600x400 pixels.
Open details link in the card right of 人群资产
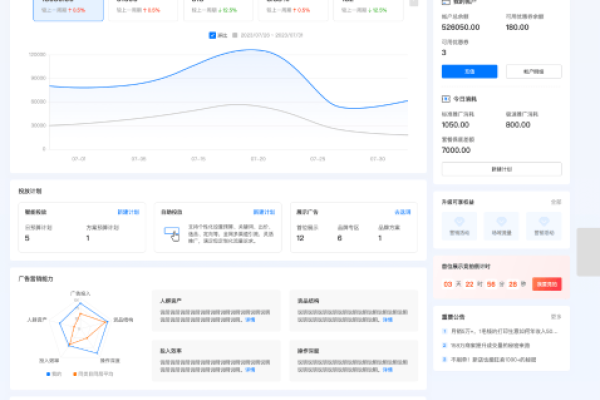click(388, 320)
